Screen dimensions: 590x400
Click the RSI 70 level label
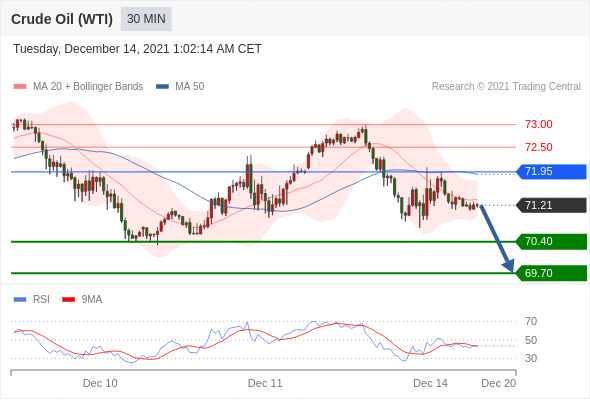click(531, 321)
